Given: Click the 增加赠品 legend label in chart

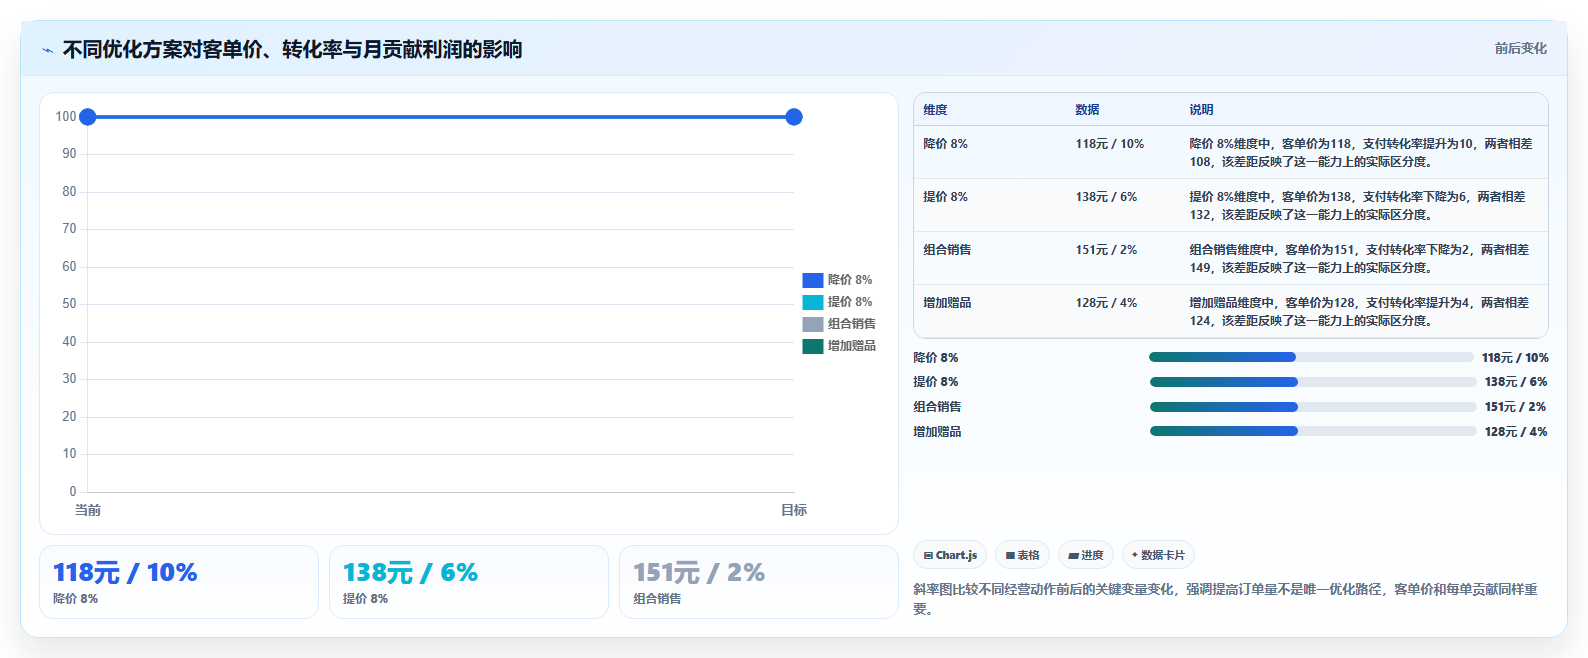Looking at the screenshot, I should pos(852,346).
